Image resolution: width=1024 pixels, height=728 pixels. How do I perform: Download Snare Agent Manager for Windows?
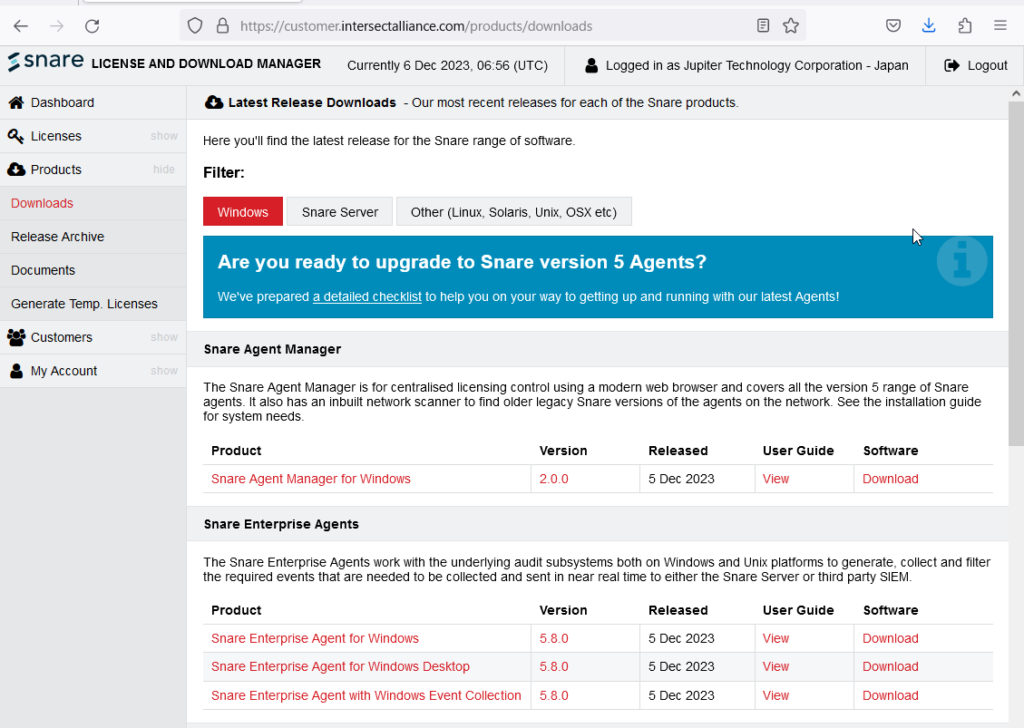pos(890,479)
